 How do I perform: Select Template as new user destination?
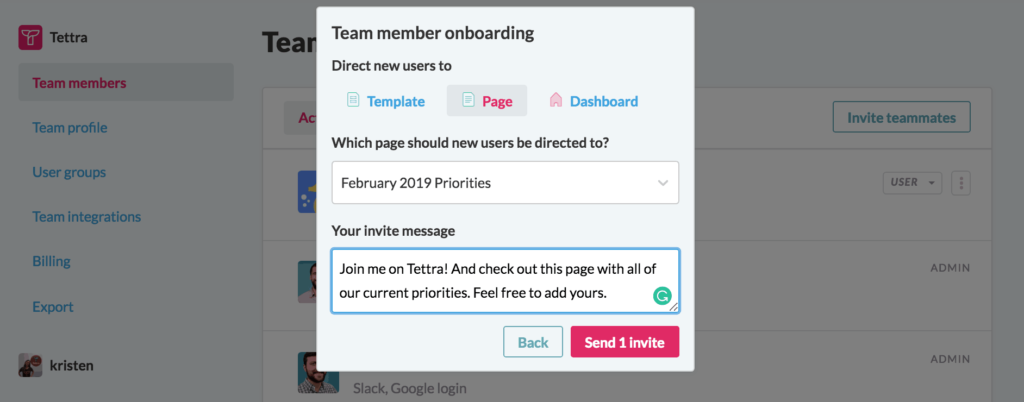coord(385,101)
